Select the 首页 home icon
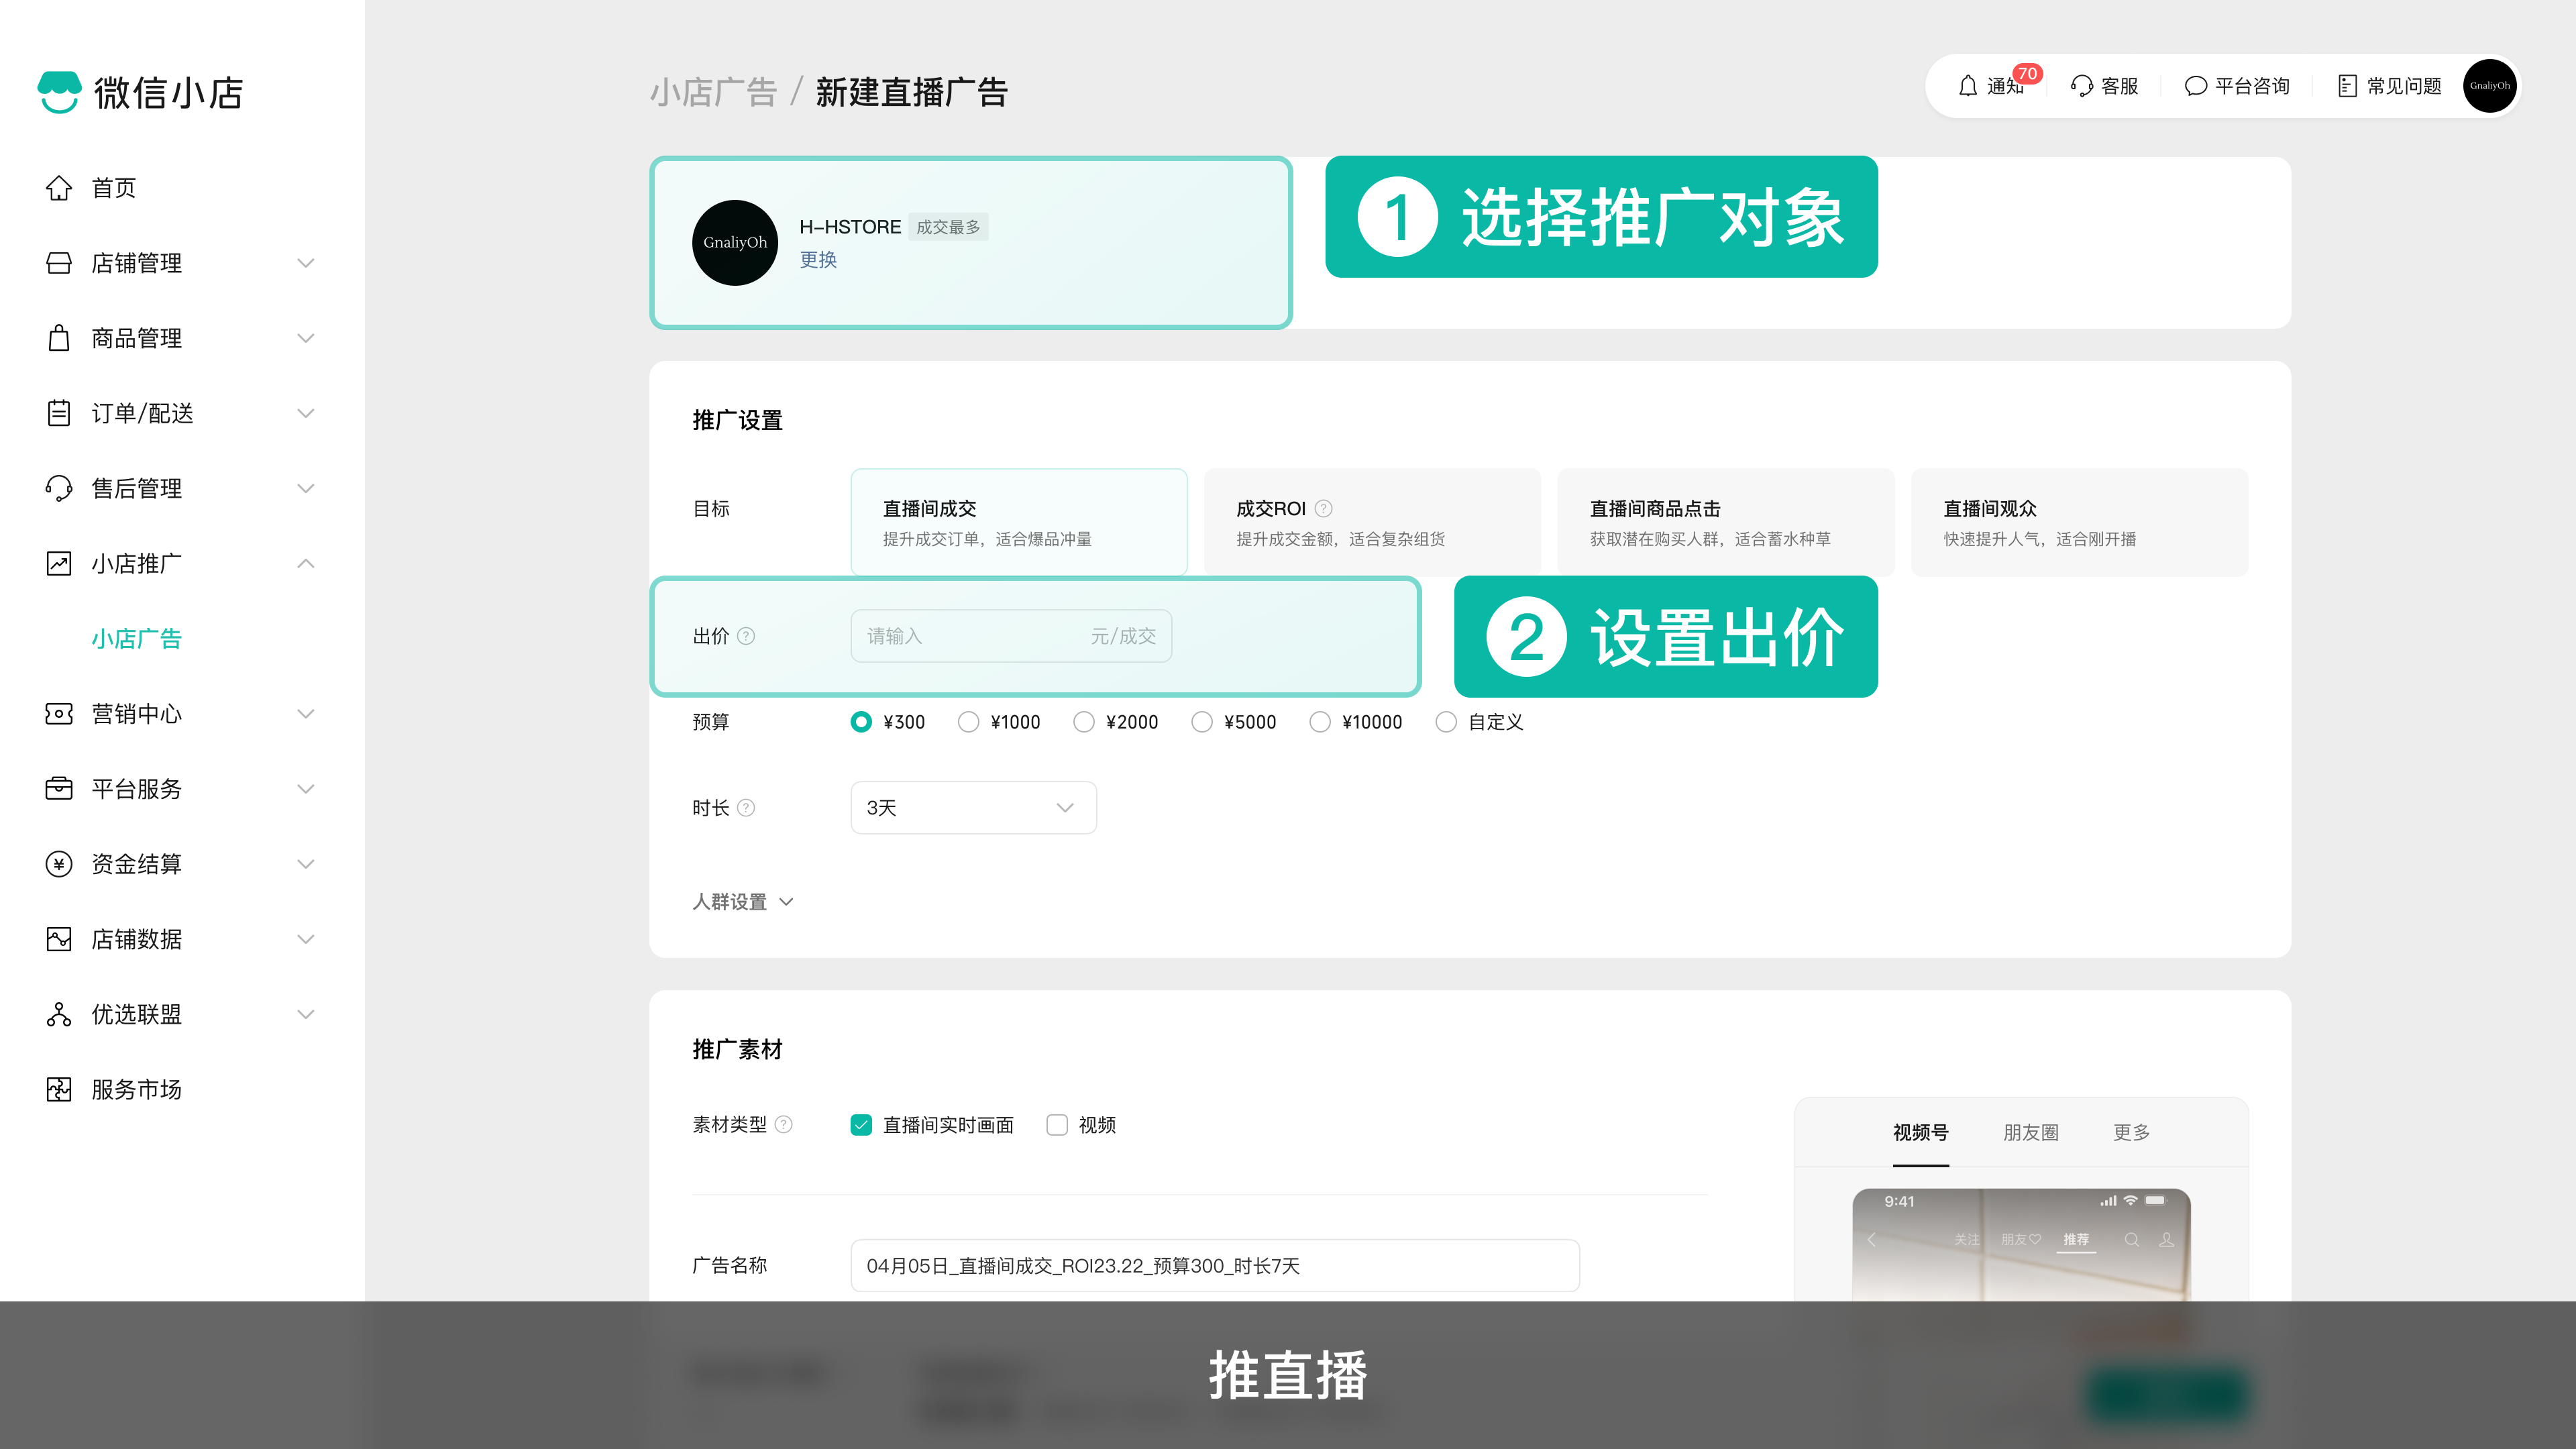Image resolution: width=2576 pixels, height=1449 pixels. coord(58,188)
